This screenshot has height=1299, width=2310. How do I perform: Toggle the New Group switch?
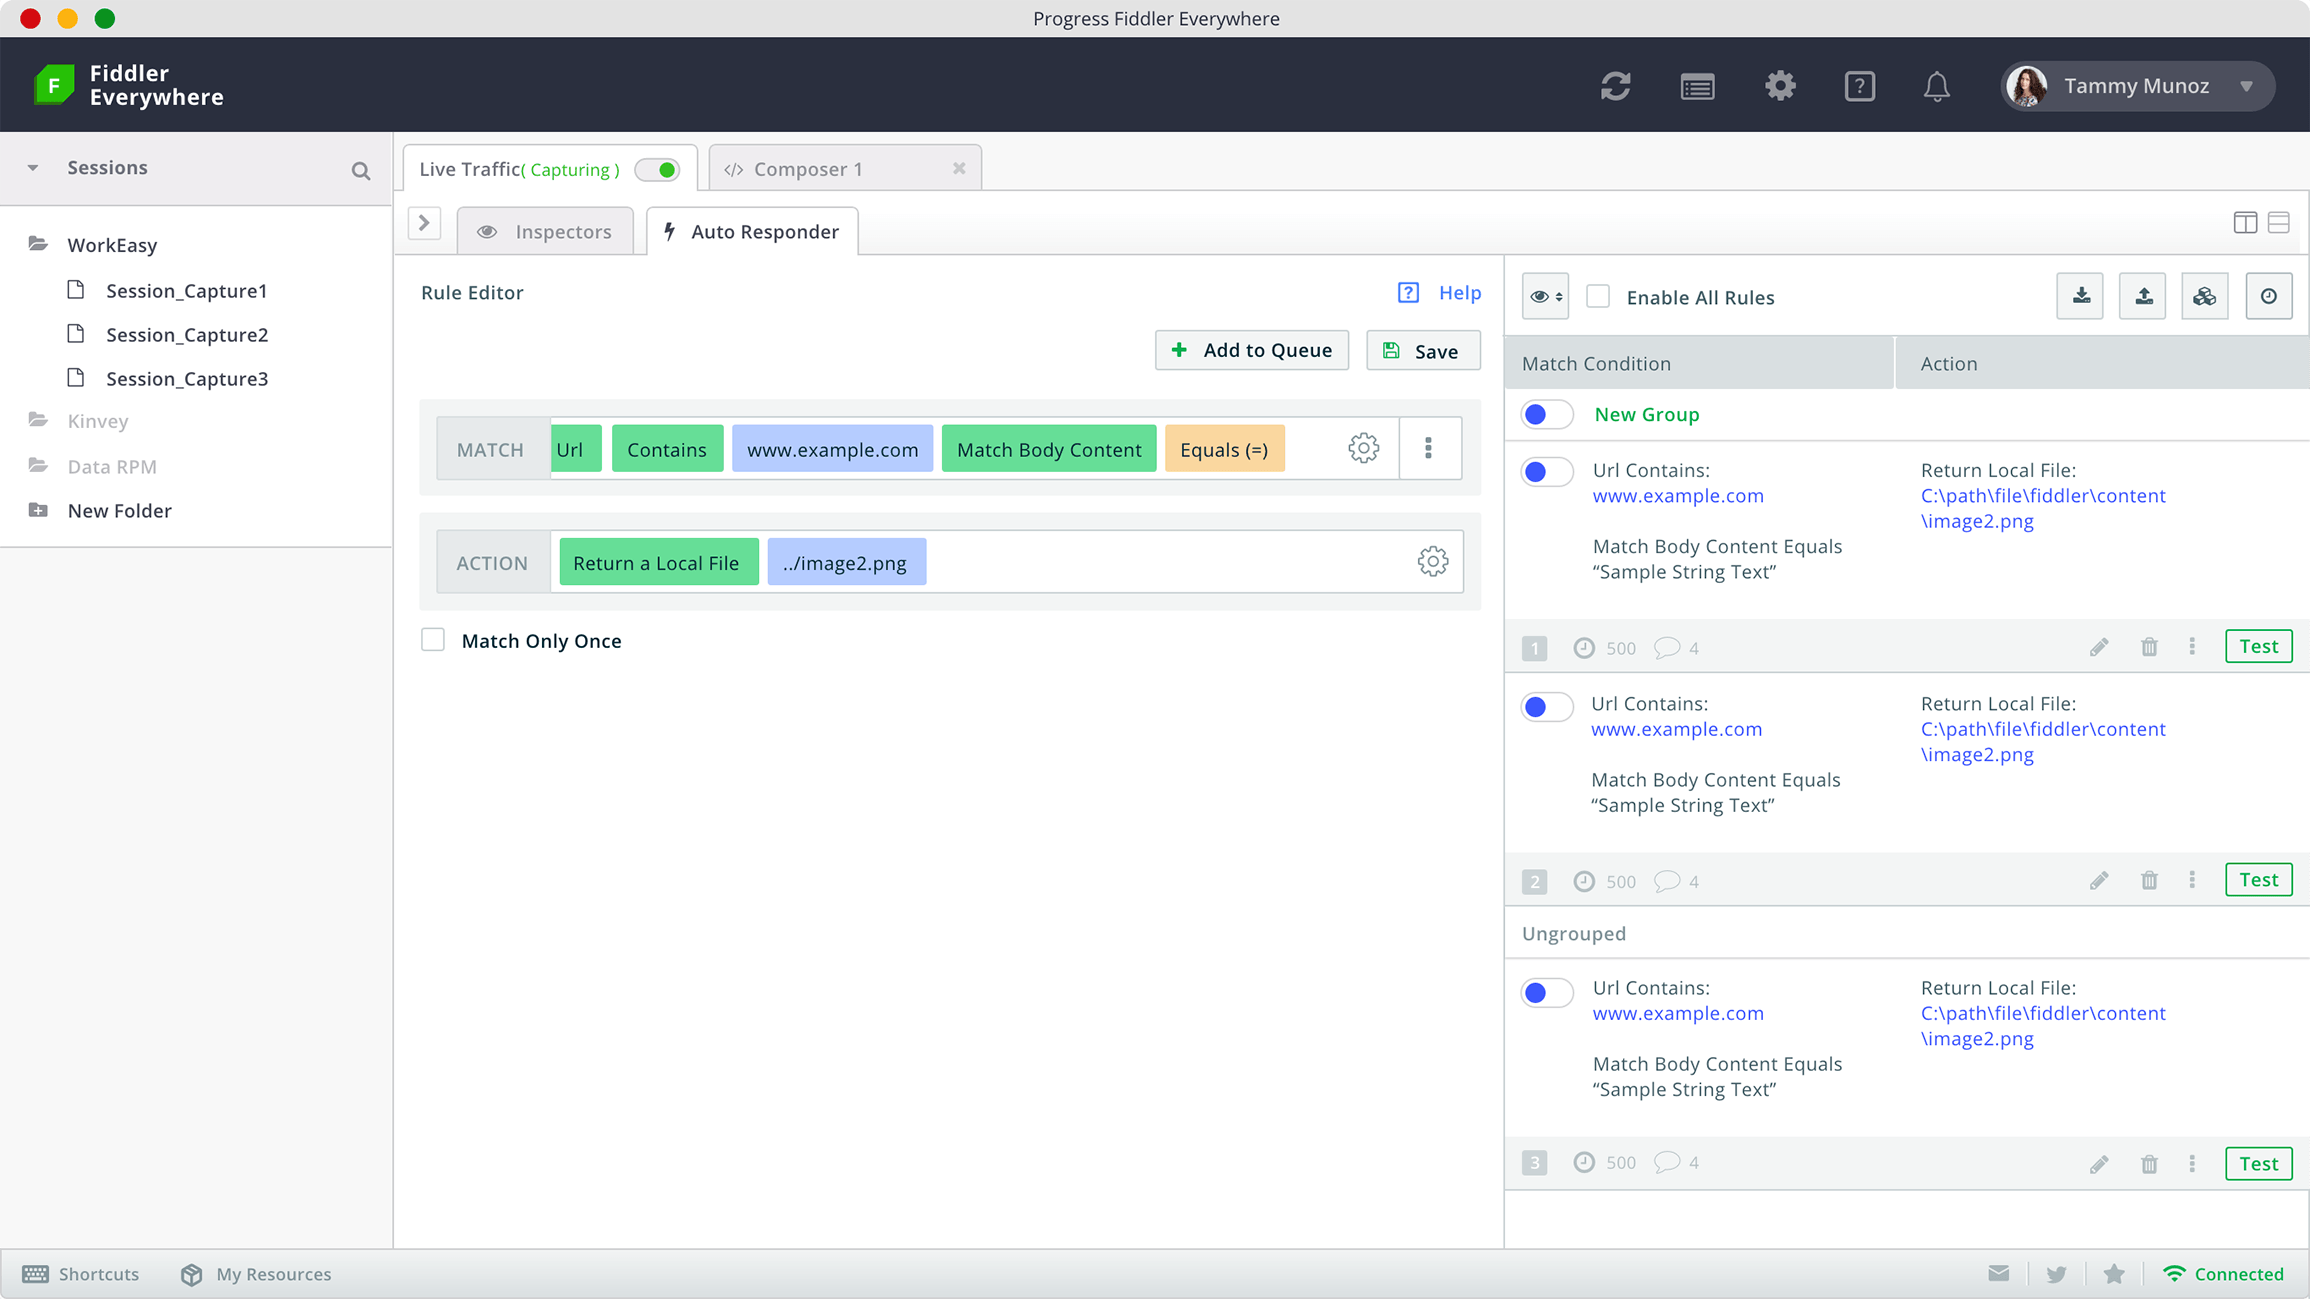(x=1547, y=414)
